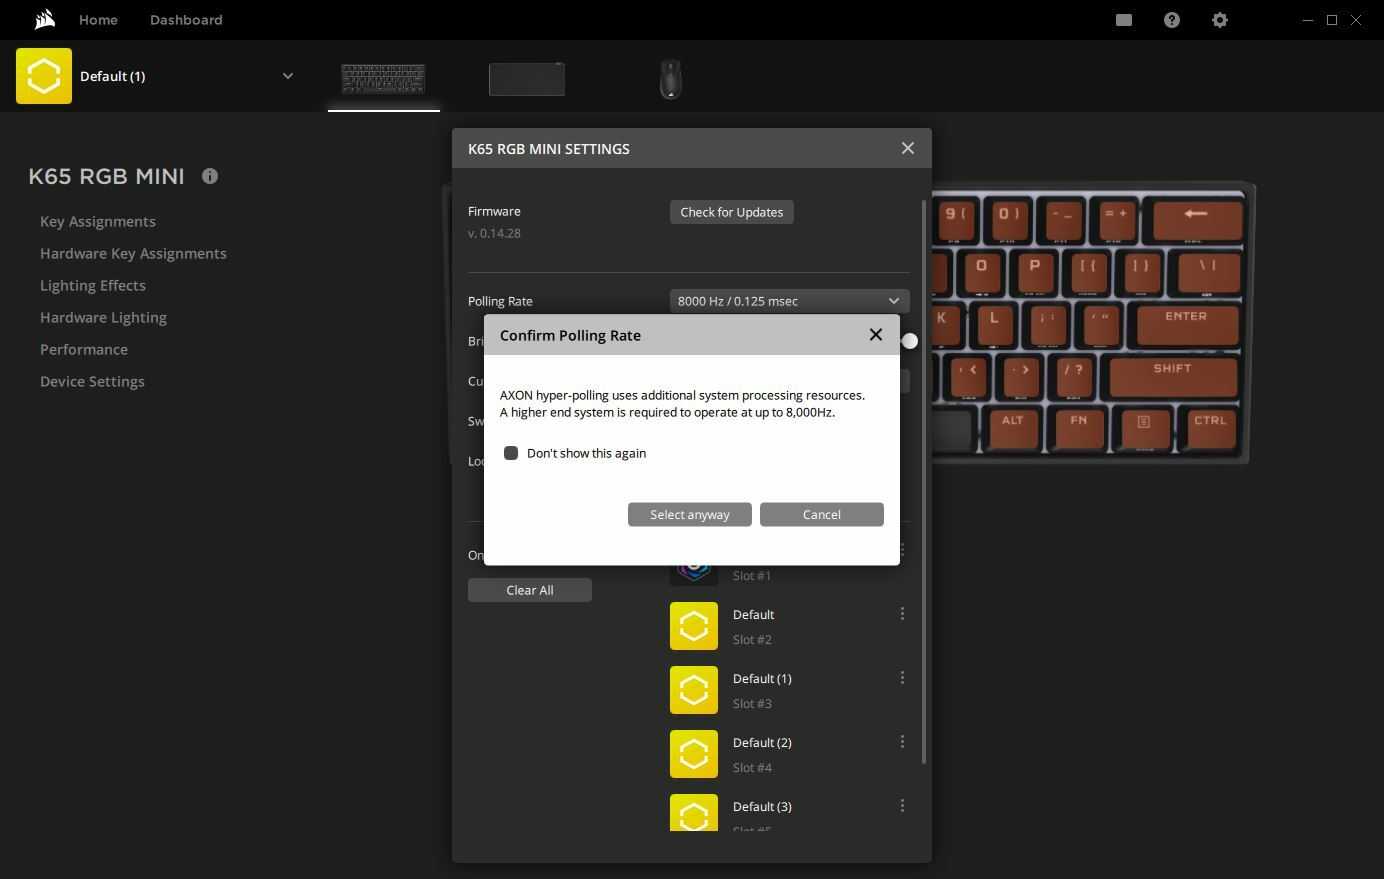Expand the Default (1) profile selector chevron
Image resolution: width=1384 pixels, height=879 pixels.
(288, 76)
